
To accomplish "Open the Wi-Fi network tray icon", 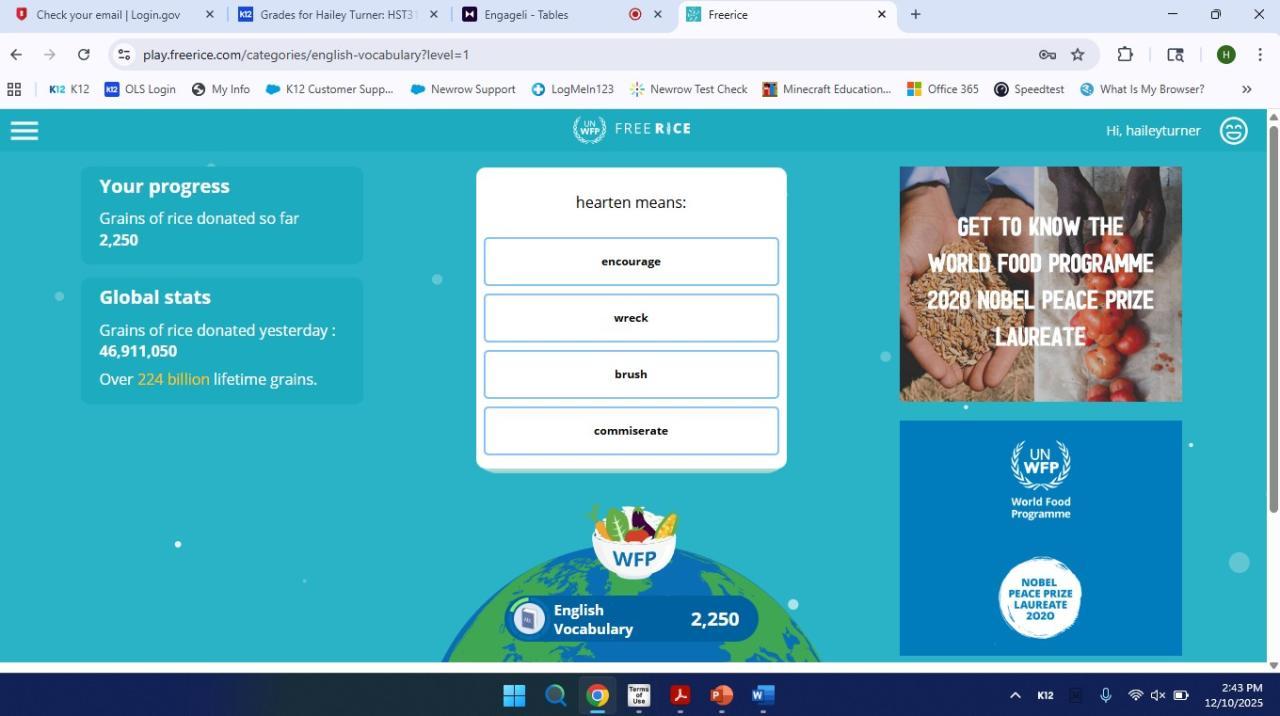I will [1135, 695].
